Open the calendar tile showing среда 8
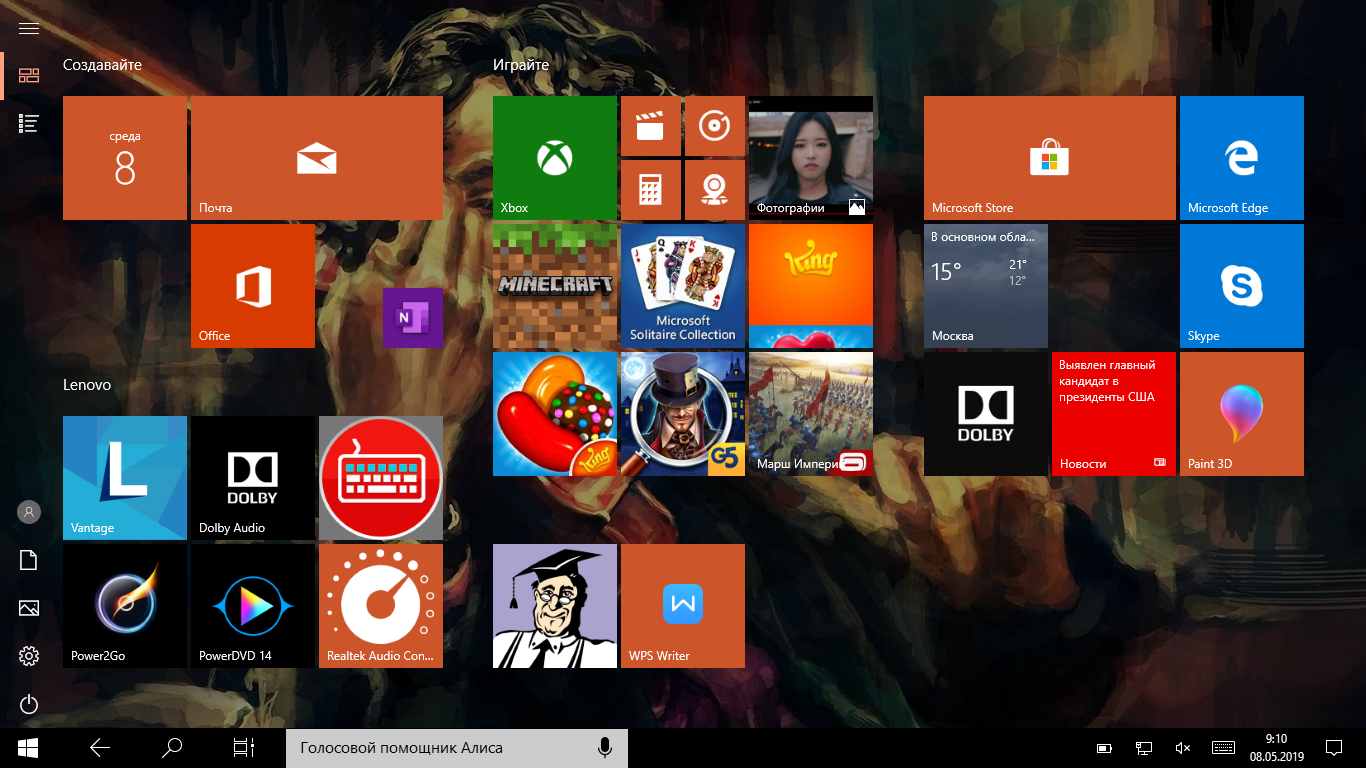 pyautogui.click(x=125, y=158)
